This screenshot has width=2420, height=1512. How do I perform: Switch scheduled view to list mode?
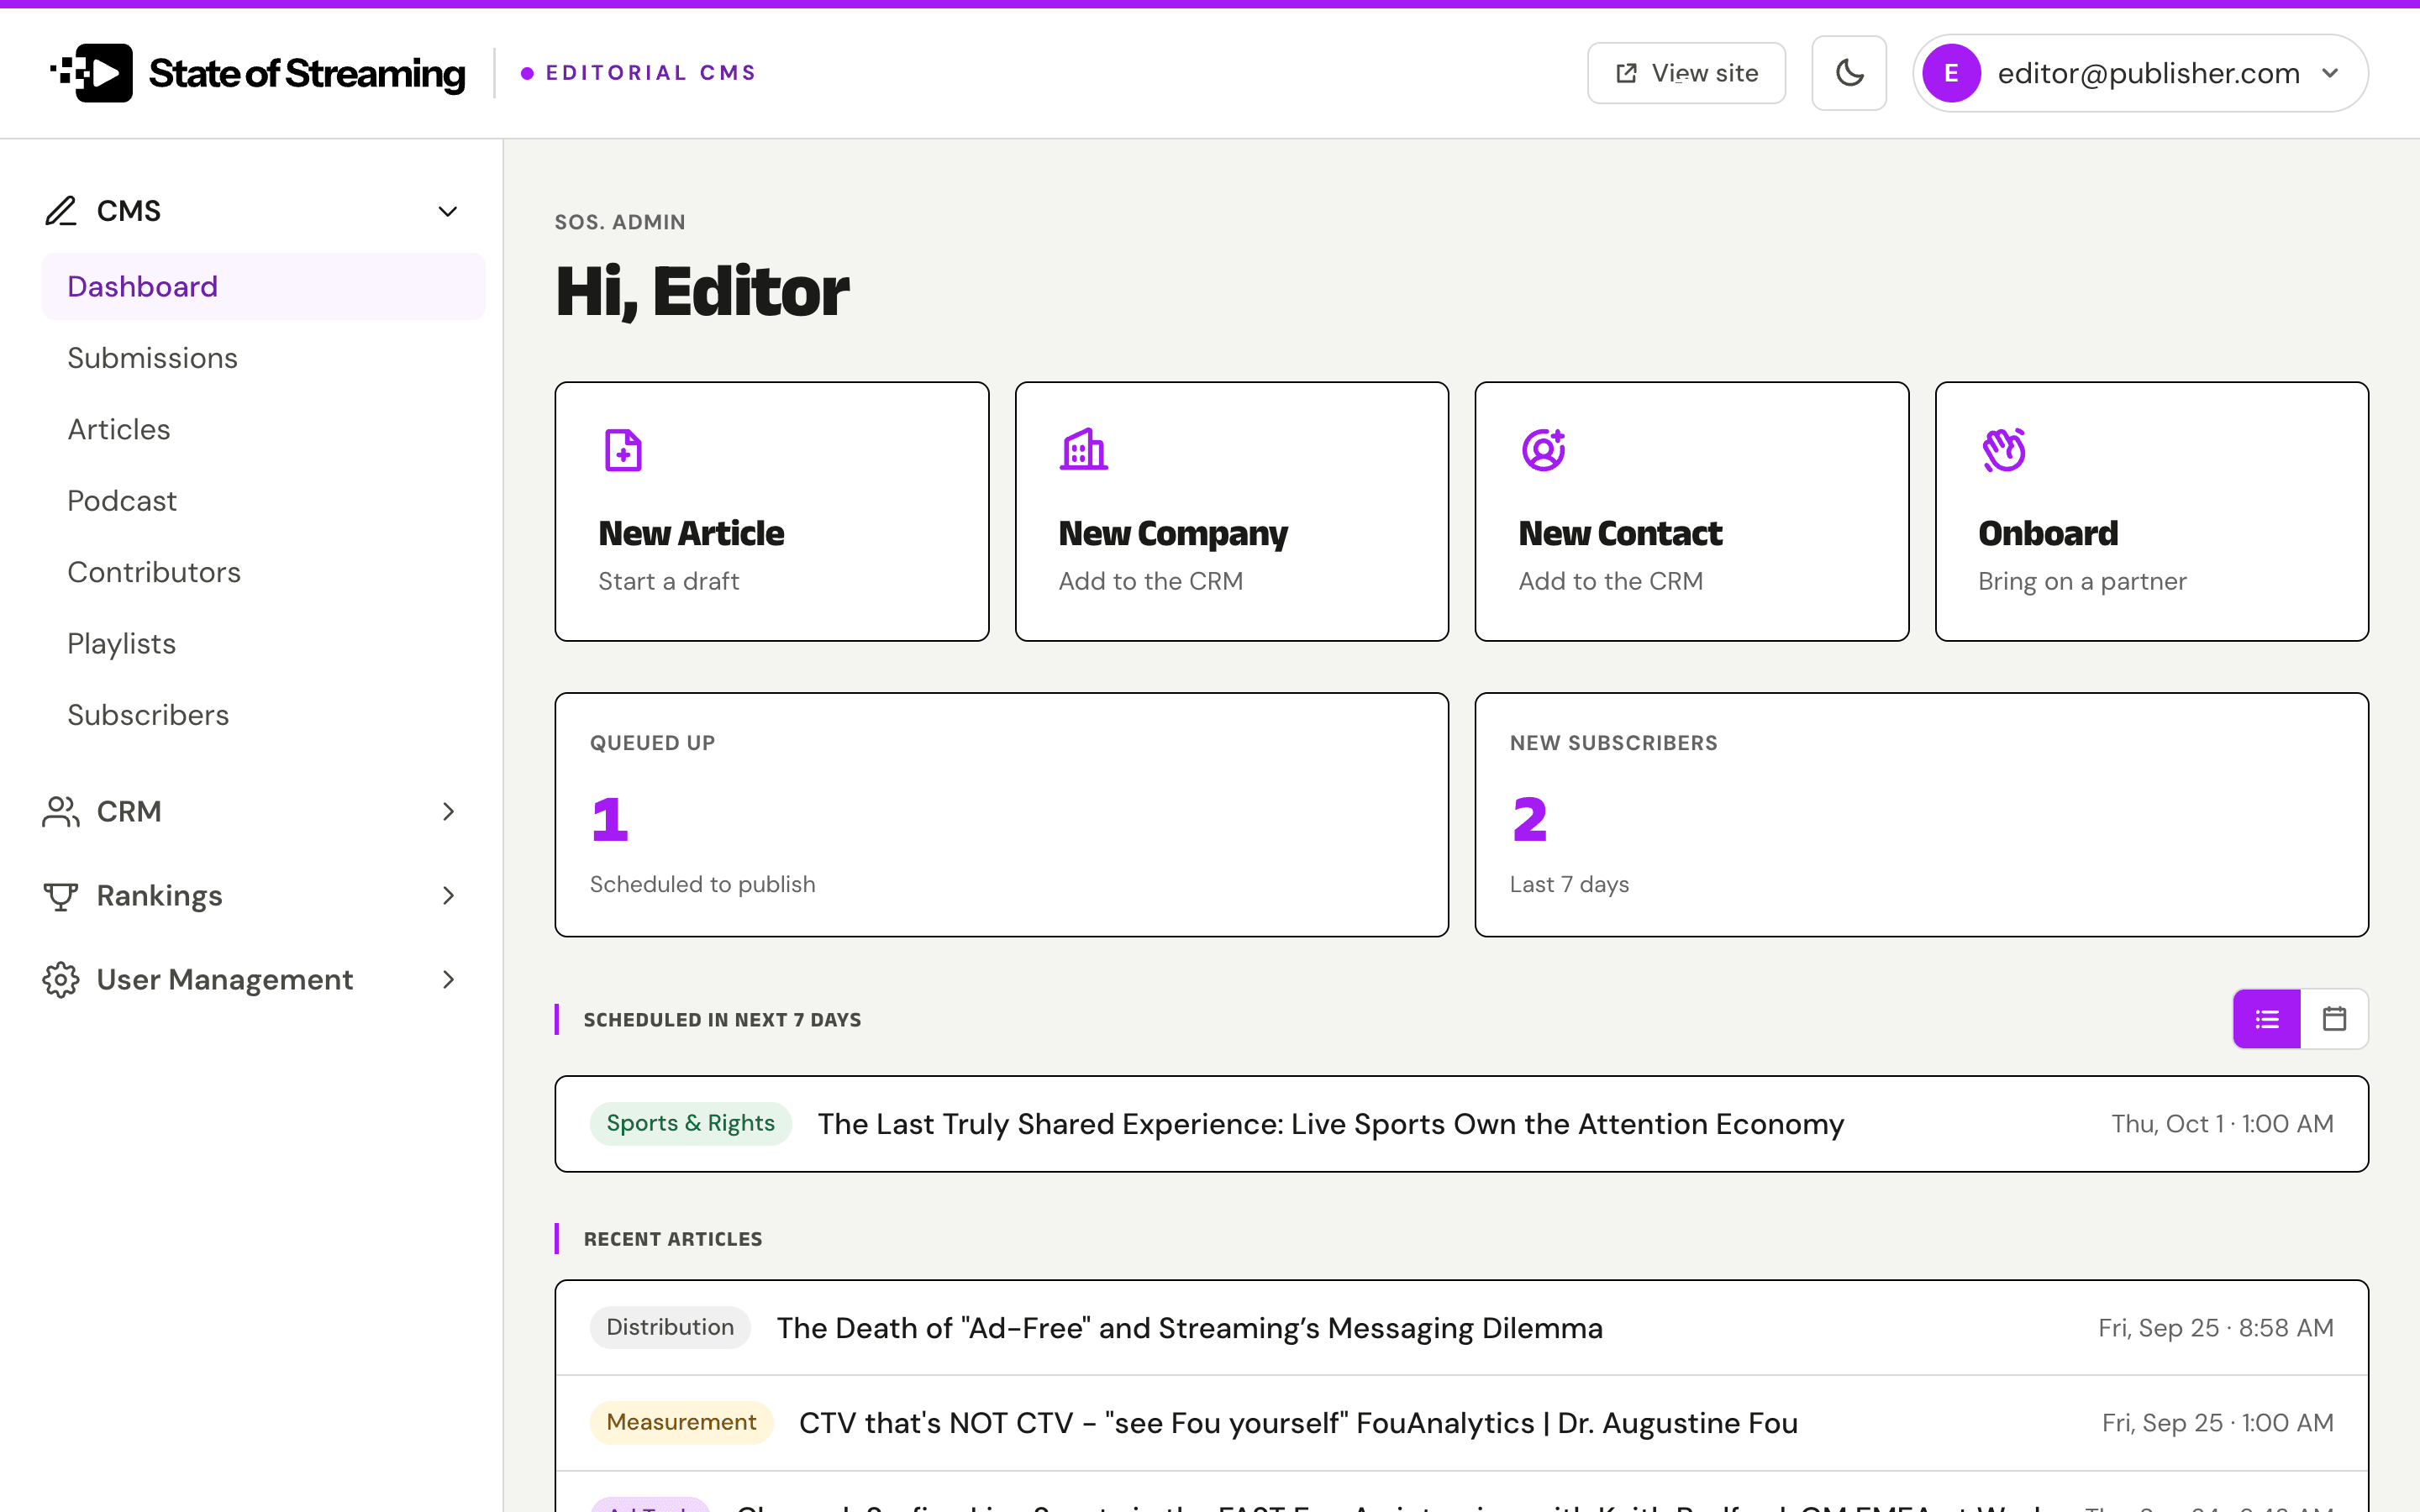(x=2267, y=1019)
